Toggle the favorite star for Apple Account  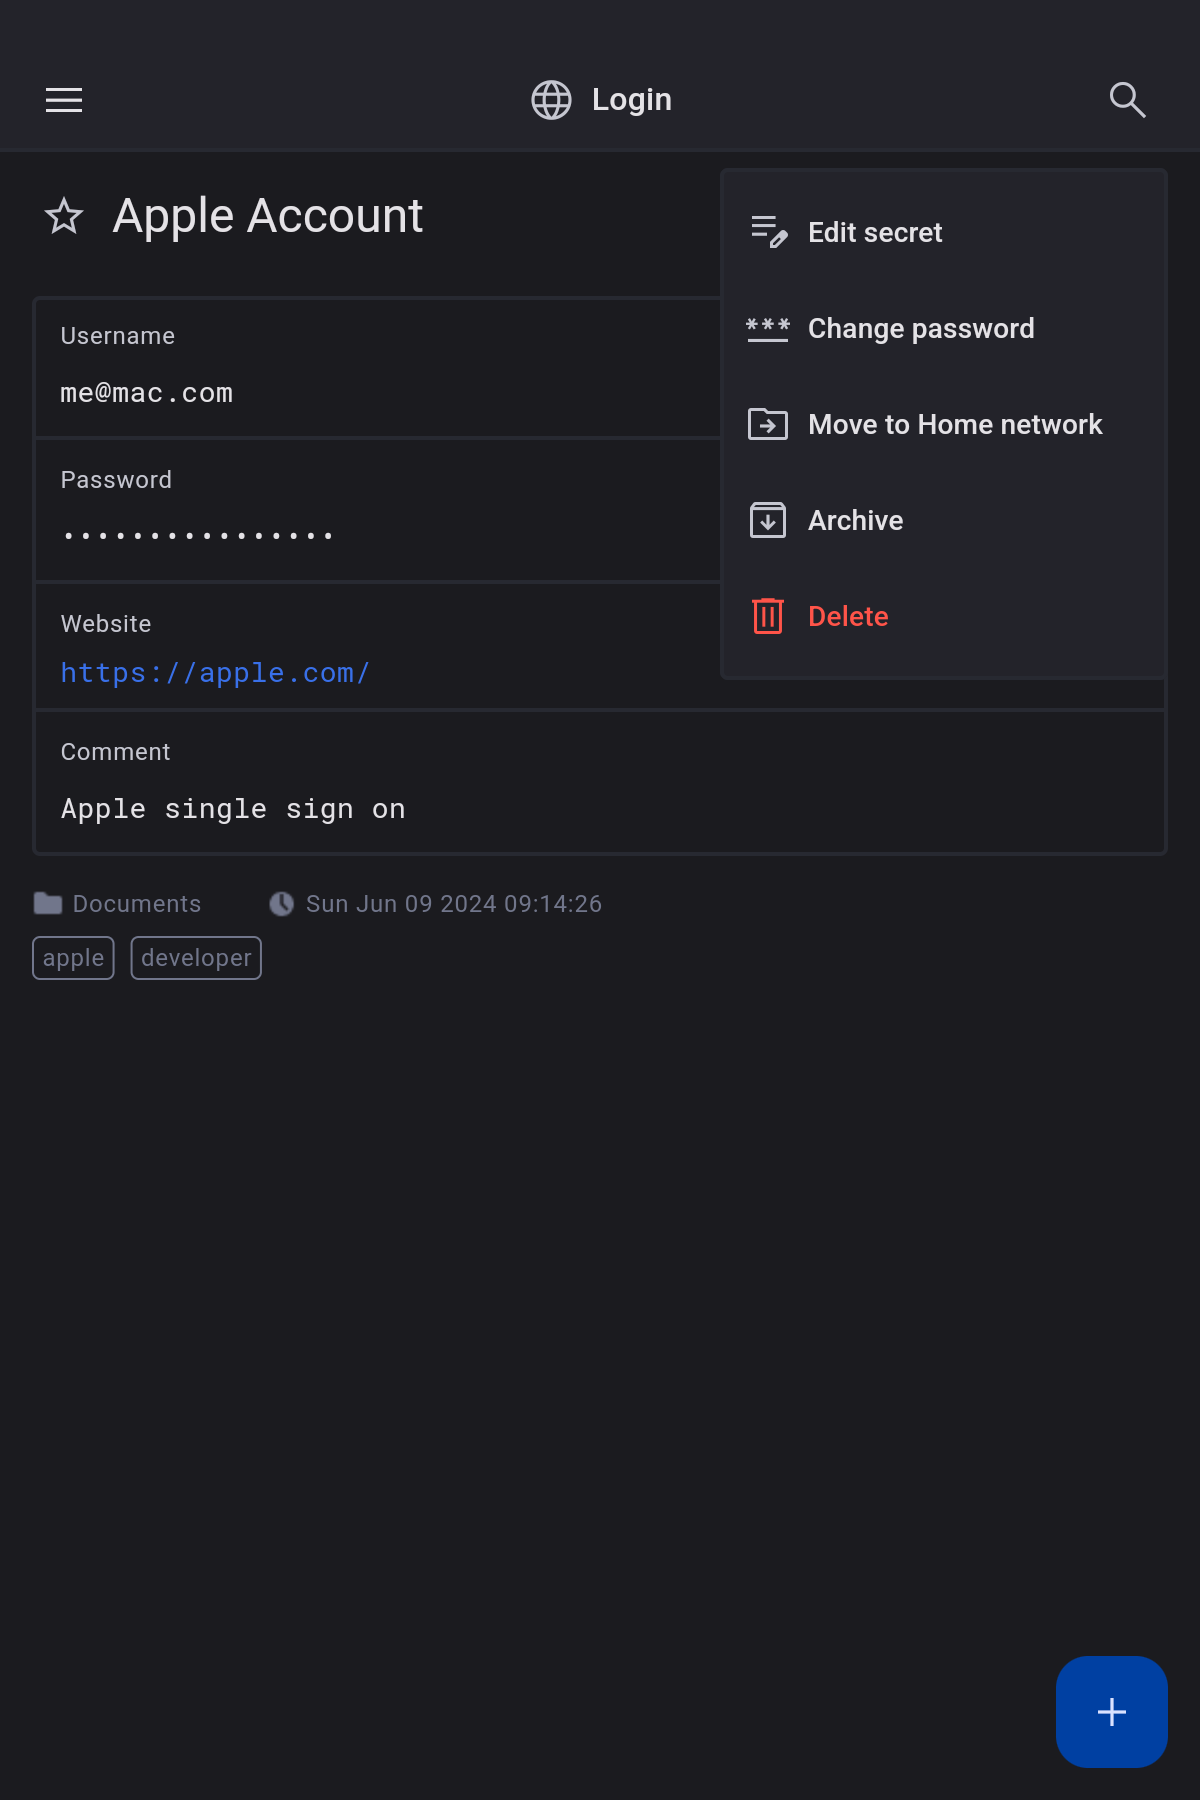[64, 216]
